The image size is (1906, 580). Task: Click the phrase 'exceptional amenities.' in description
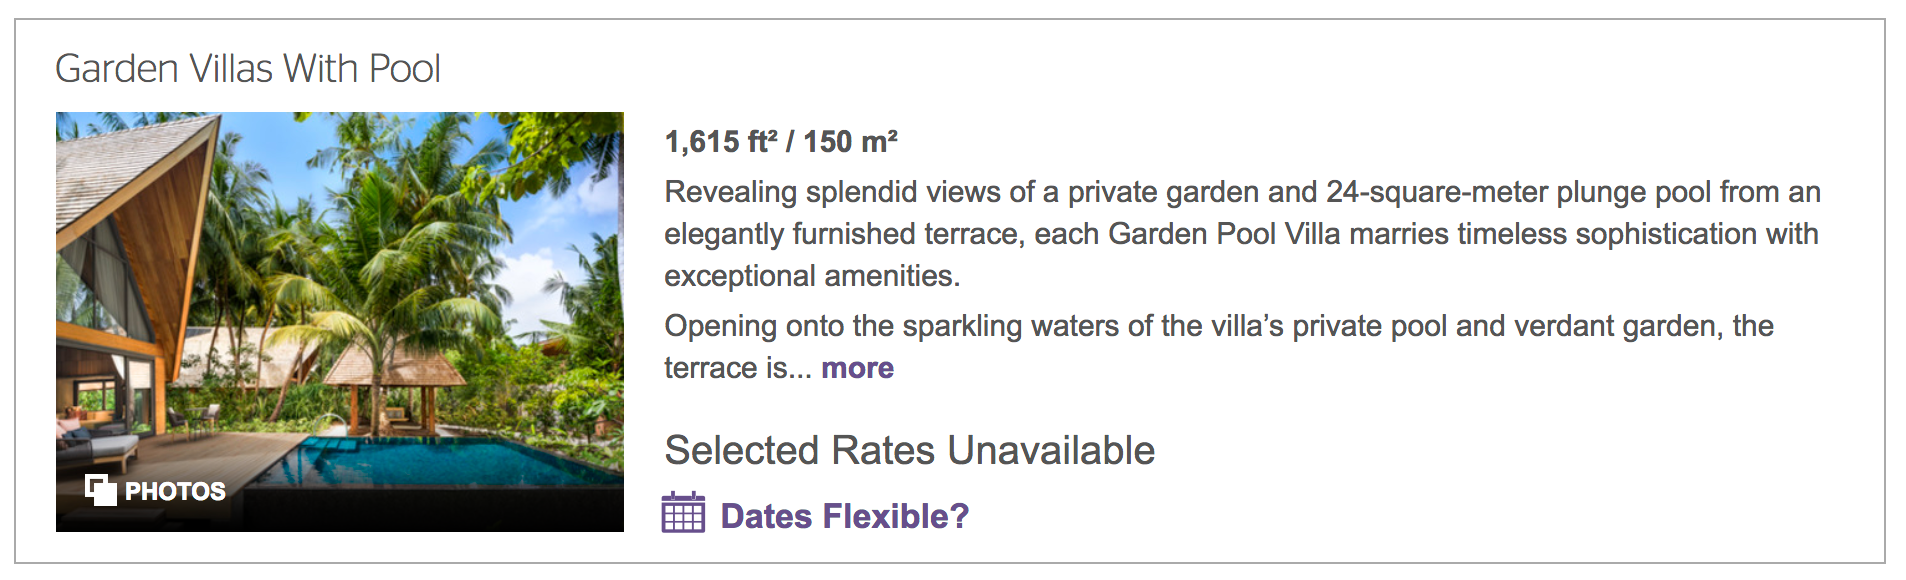click(812, 276)
